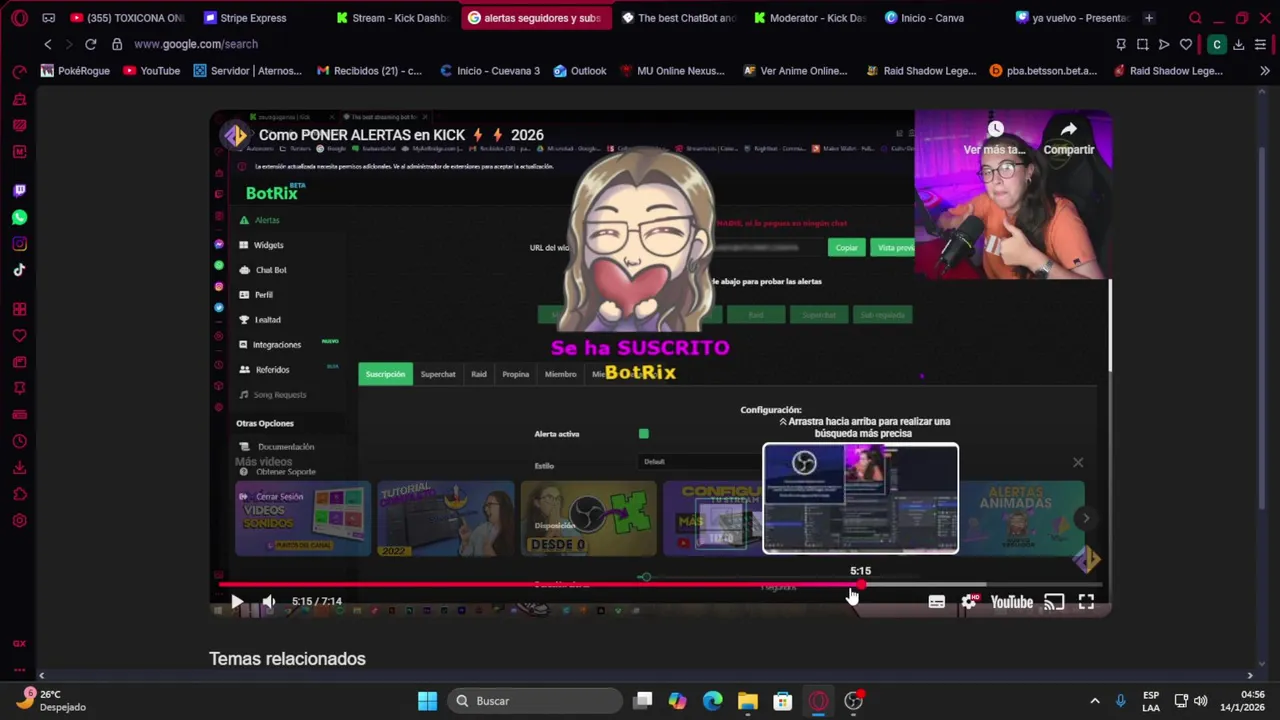Screen dimensions: 1280x720
Task: Open bookmarks heart icon in the sidebar
Action: tap(19, 336)
